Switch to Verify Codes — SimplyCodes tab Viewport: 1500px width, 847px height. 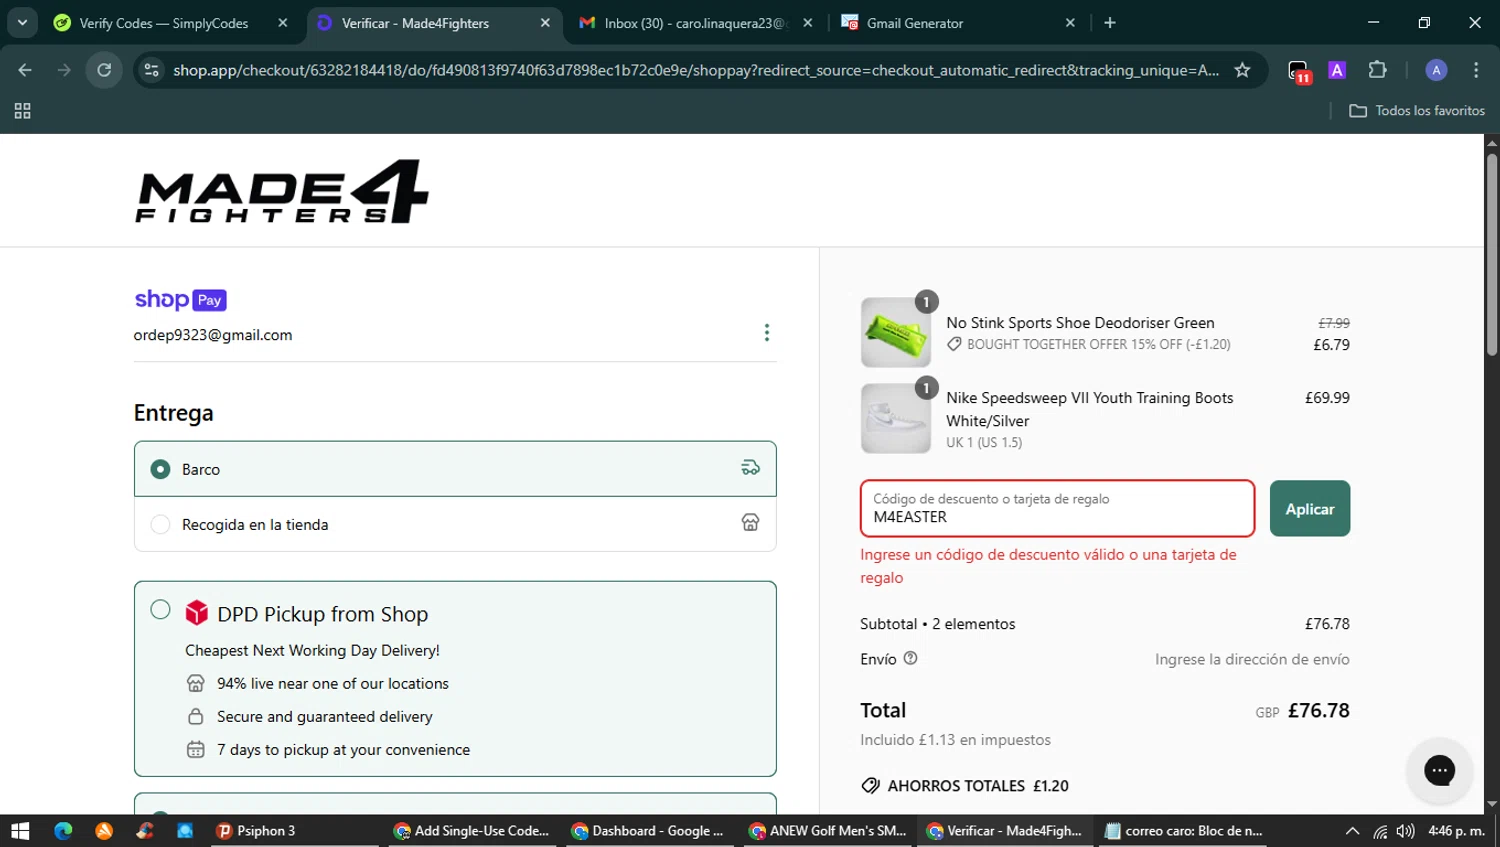pyautogui.click(x=171, y=23)
